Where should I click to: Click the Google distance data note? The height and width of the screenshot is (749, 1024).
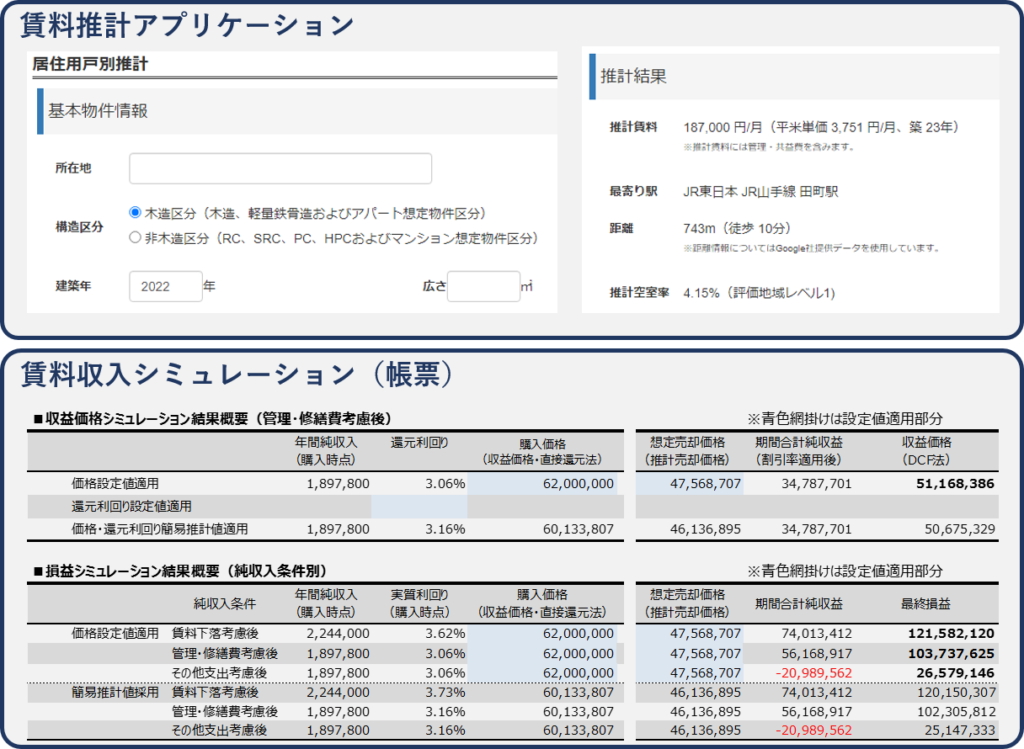pyautogui.click(x=812, y=248)
